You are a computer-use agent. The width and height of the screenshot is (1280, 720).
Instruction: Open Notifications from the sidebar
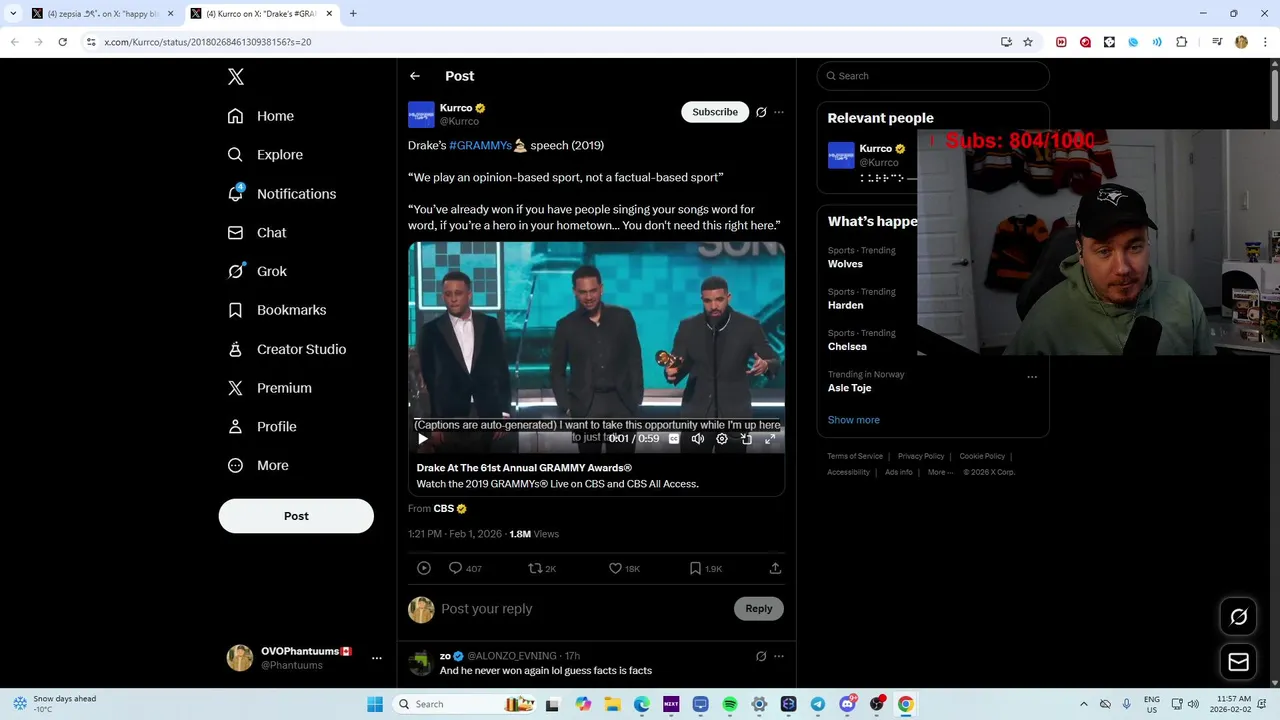point(282,194)
